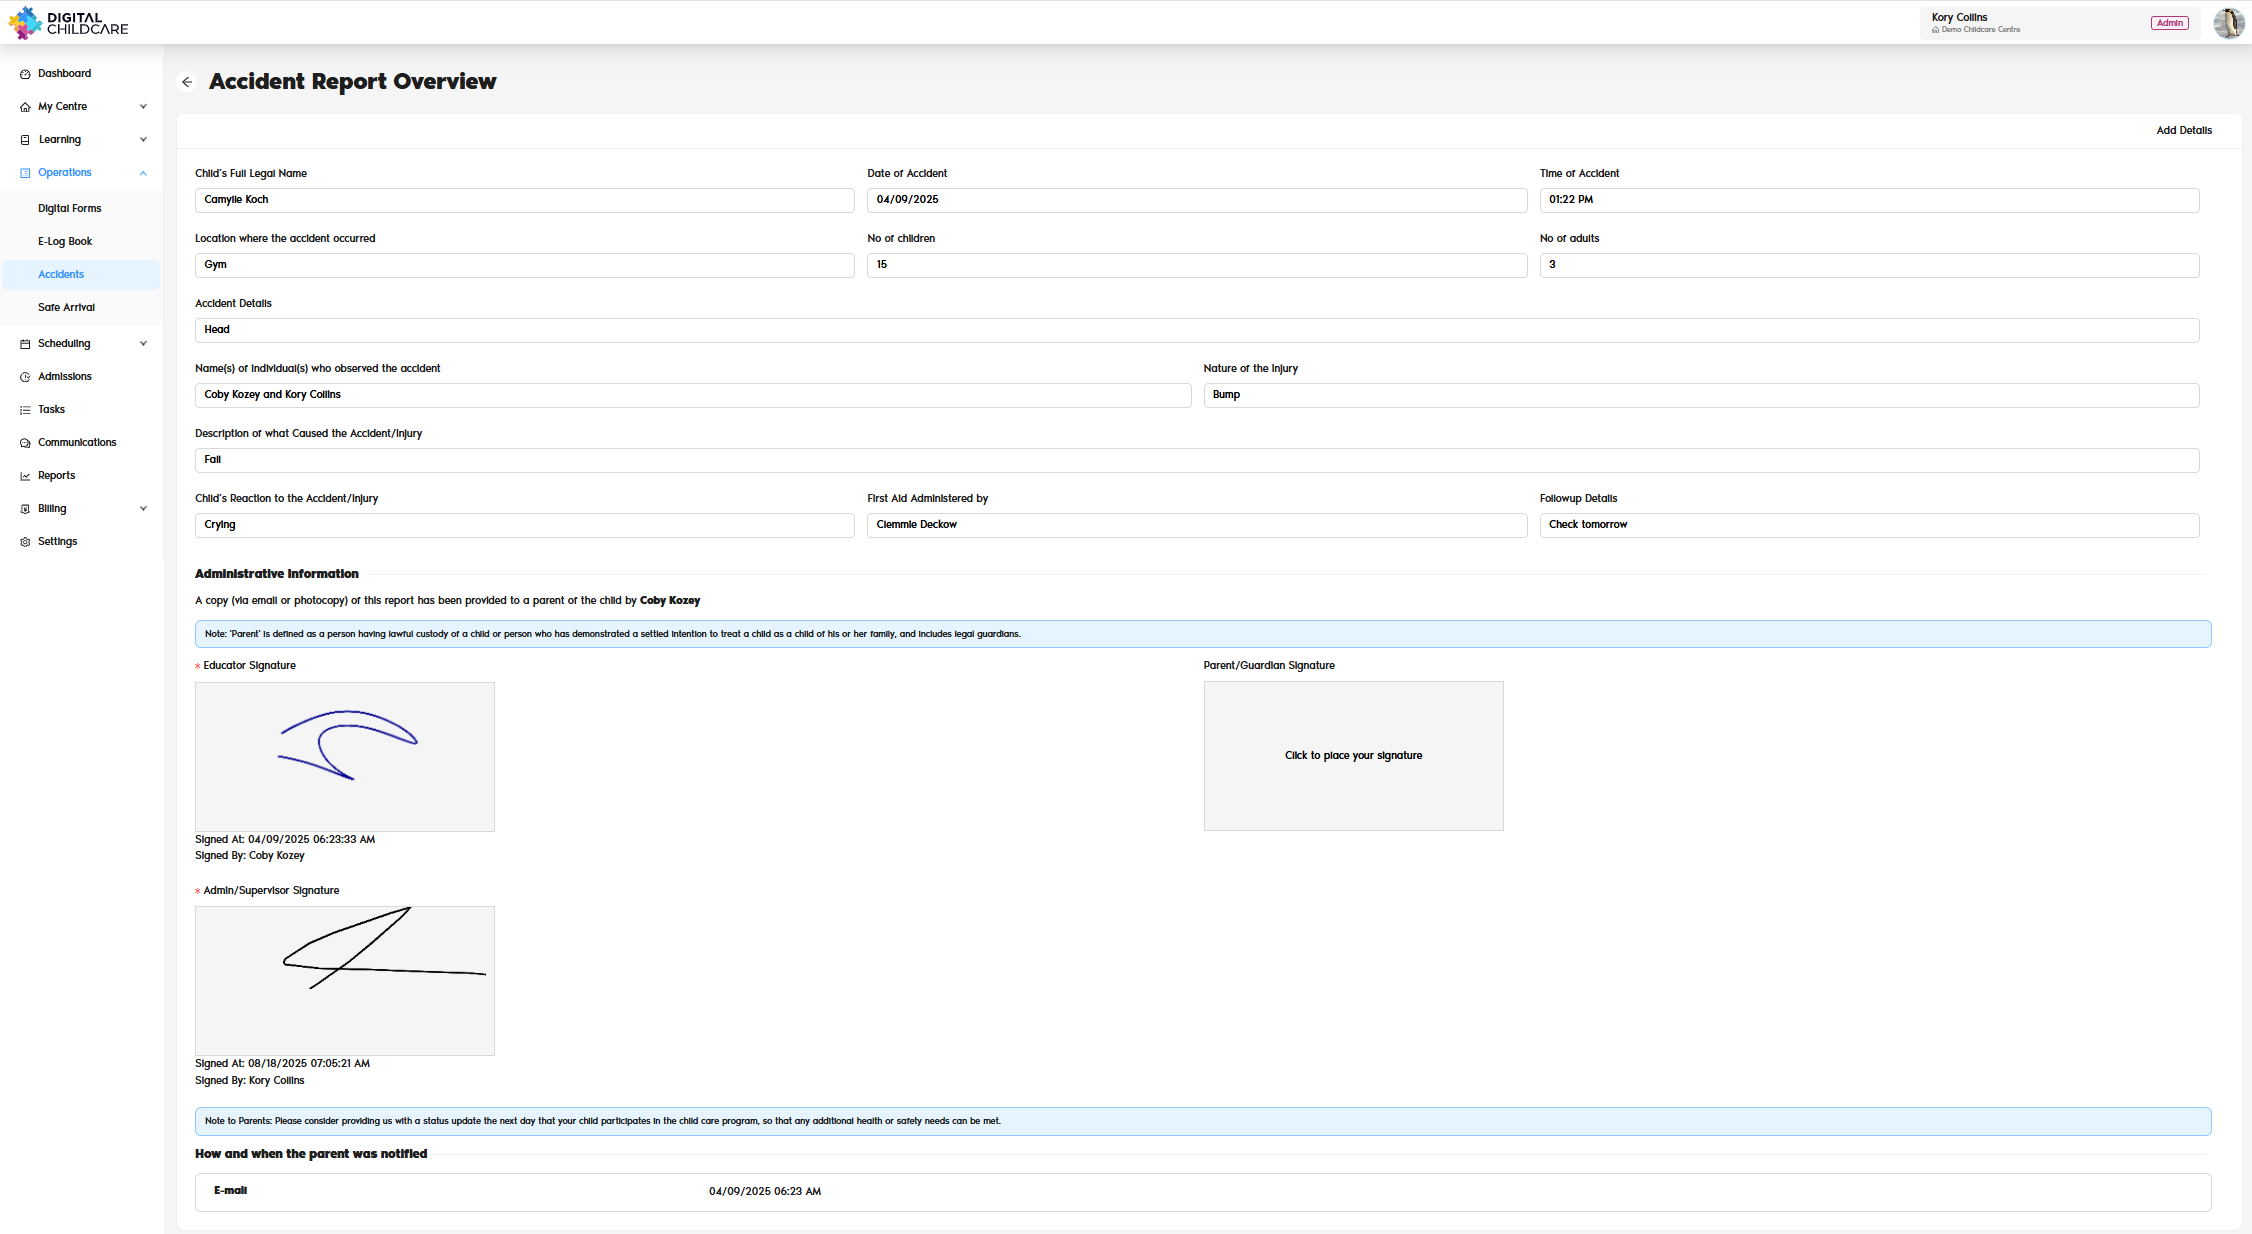
Task: Open Reports using the chart icon
Action: tap(25, 475)
